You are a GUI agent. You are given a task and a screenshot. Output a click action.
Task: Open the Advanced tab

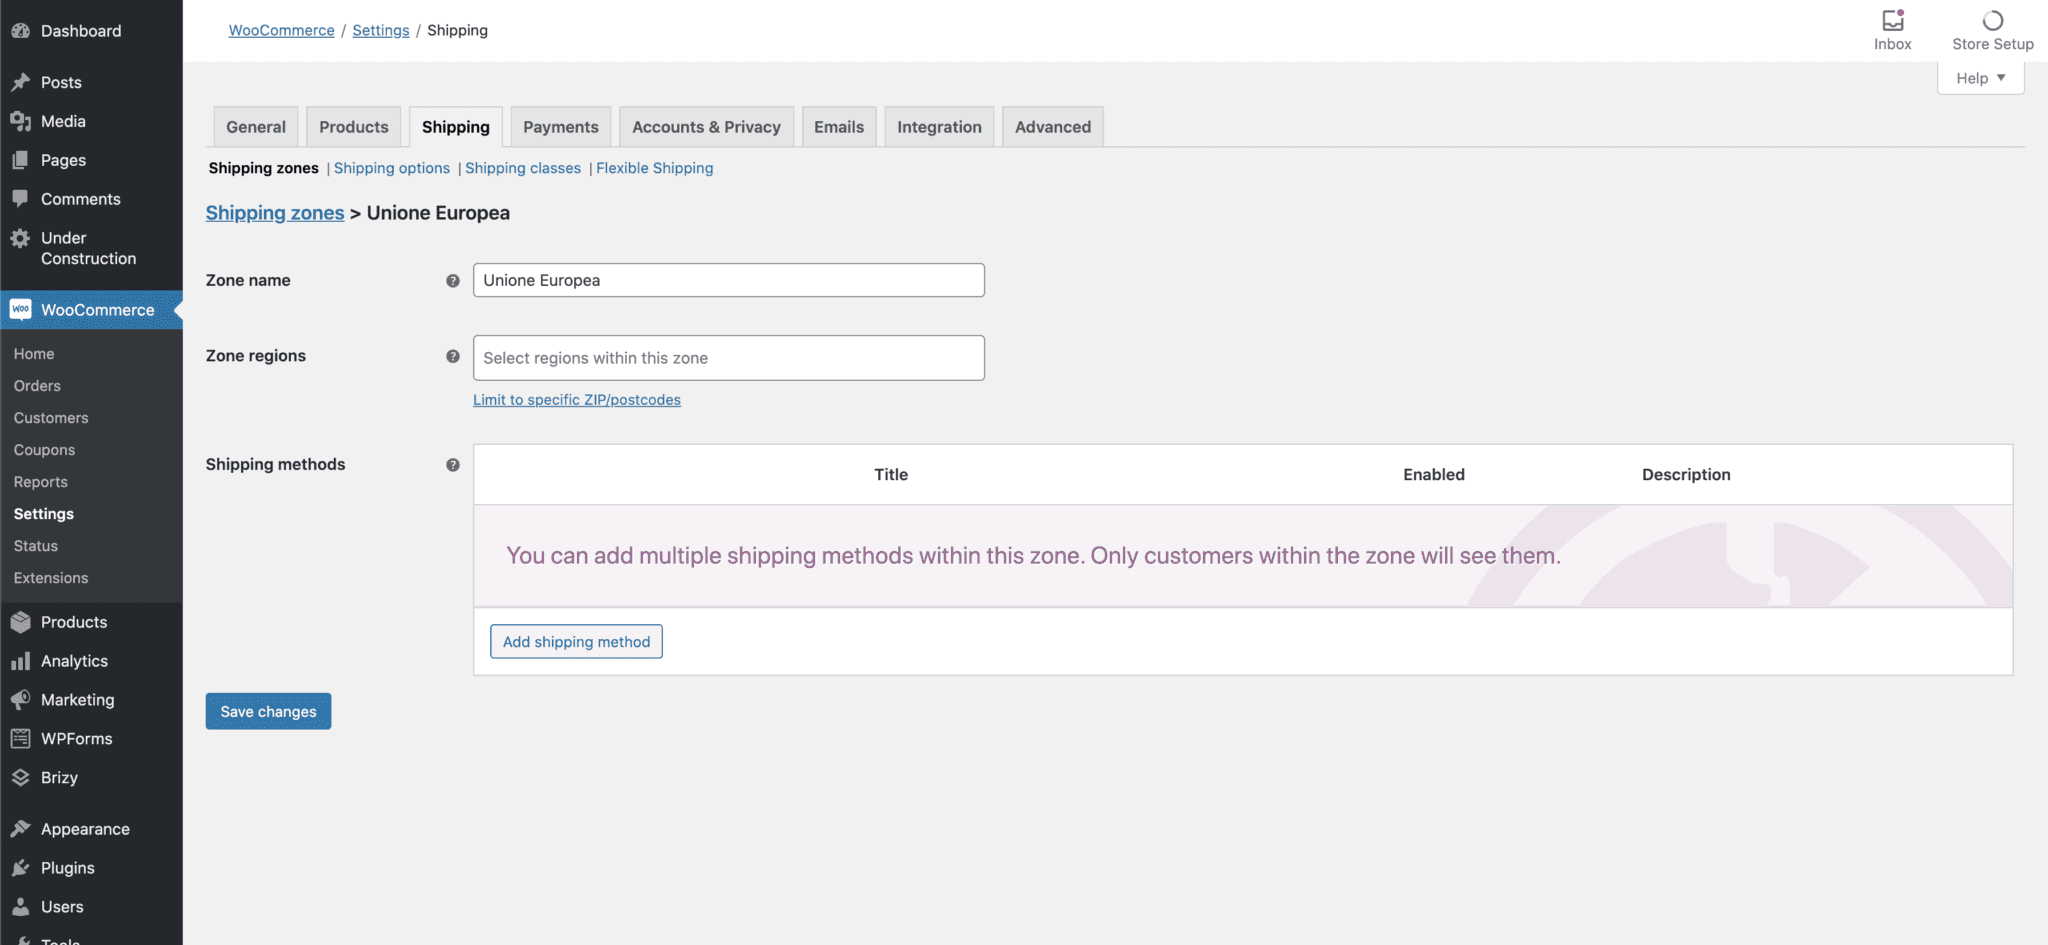[1053, 127]
